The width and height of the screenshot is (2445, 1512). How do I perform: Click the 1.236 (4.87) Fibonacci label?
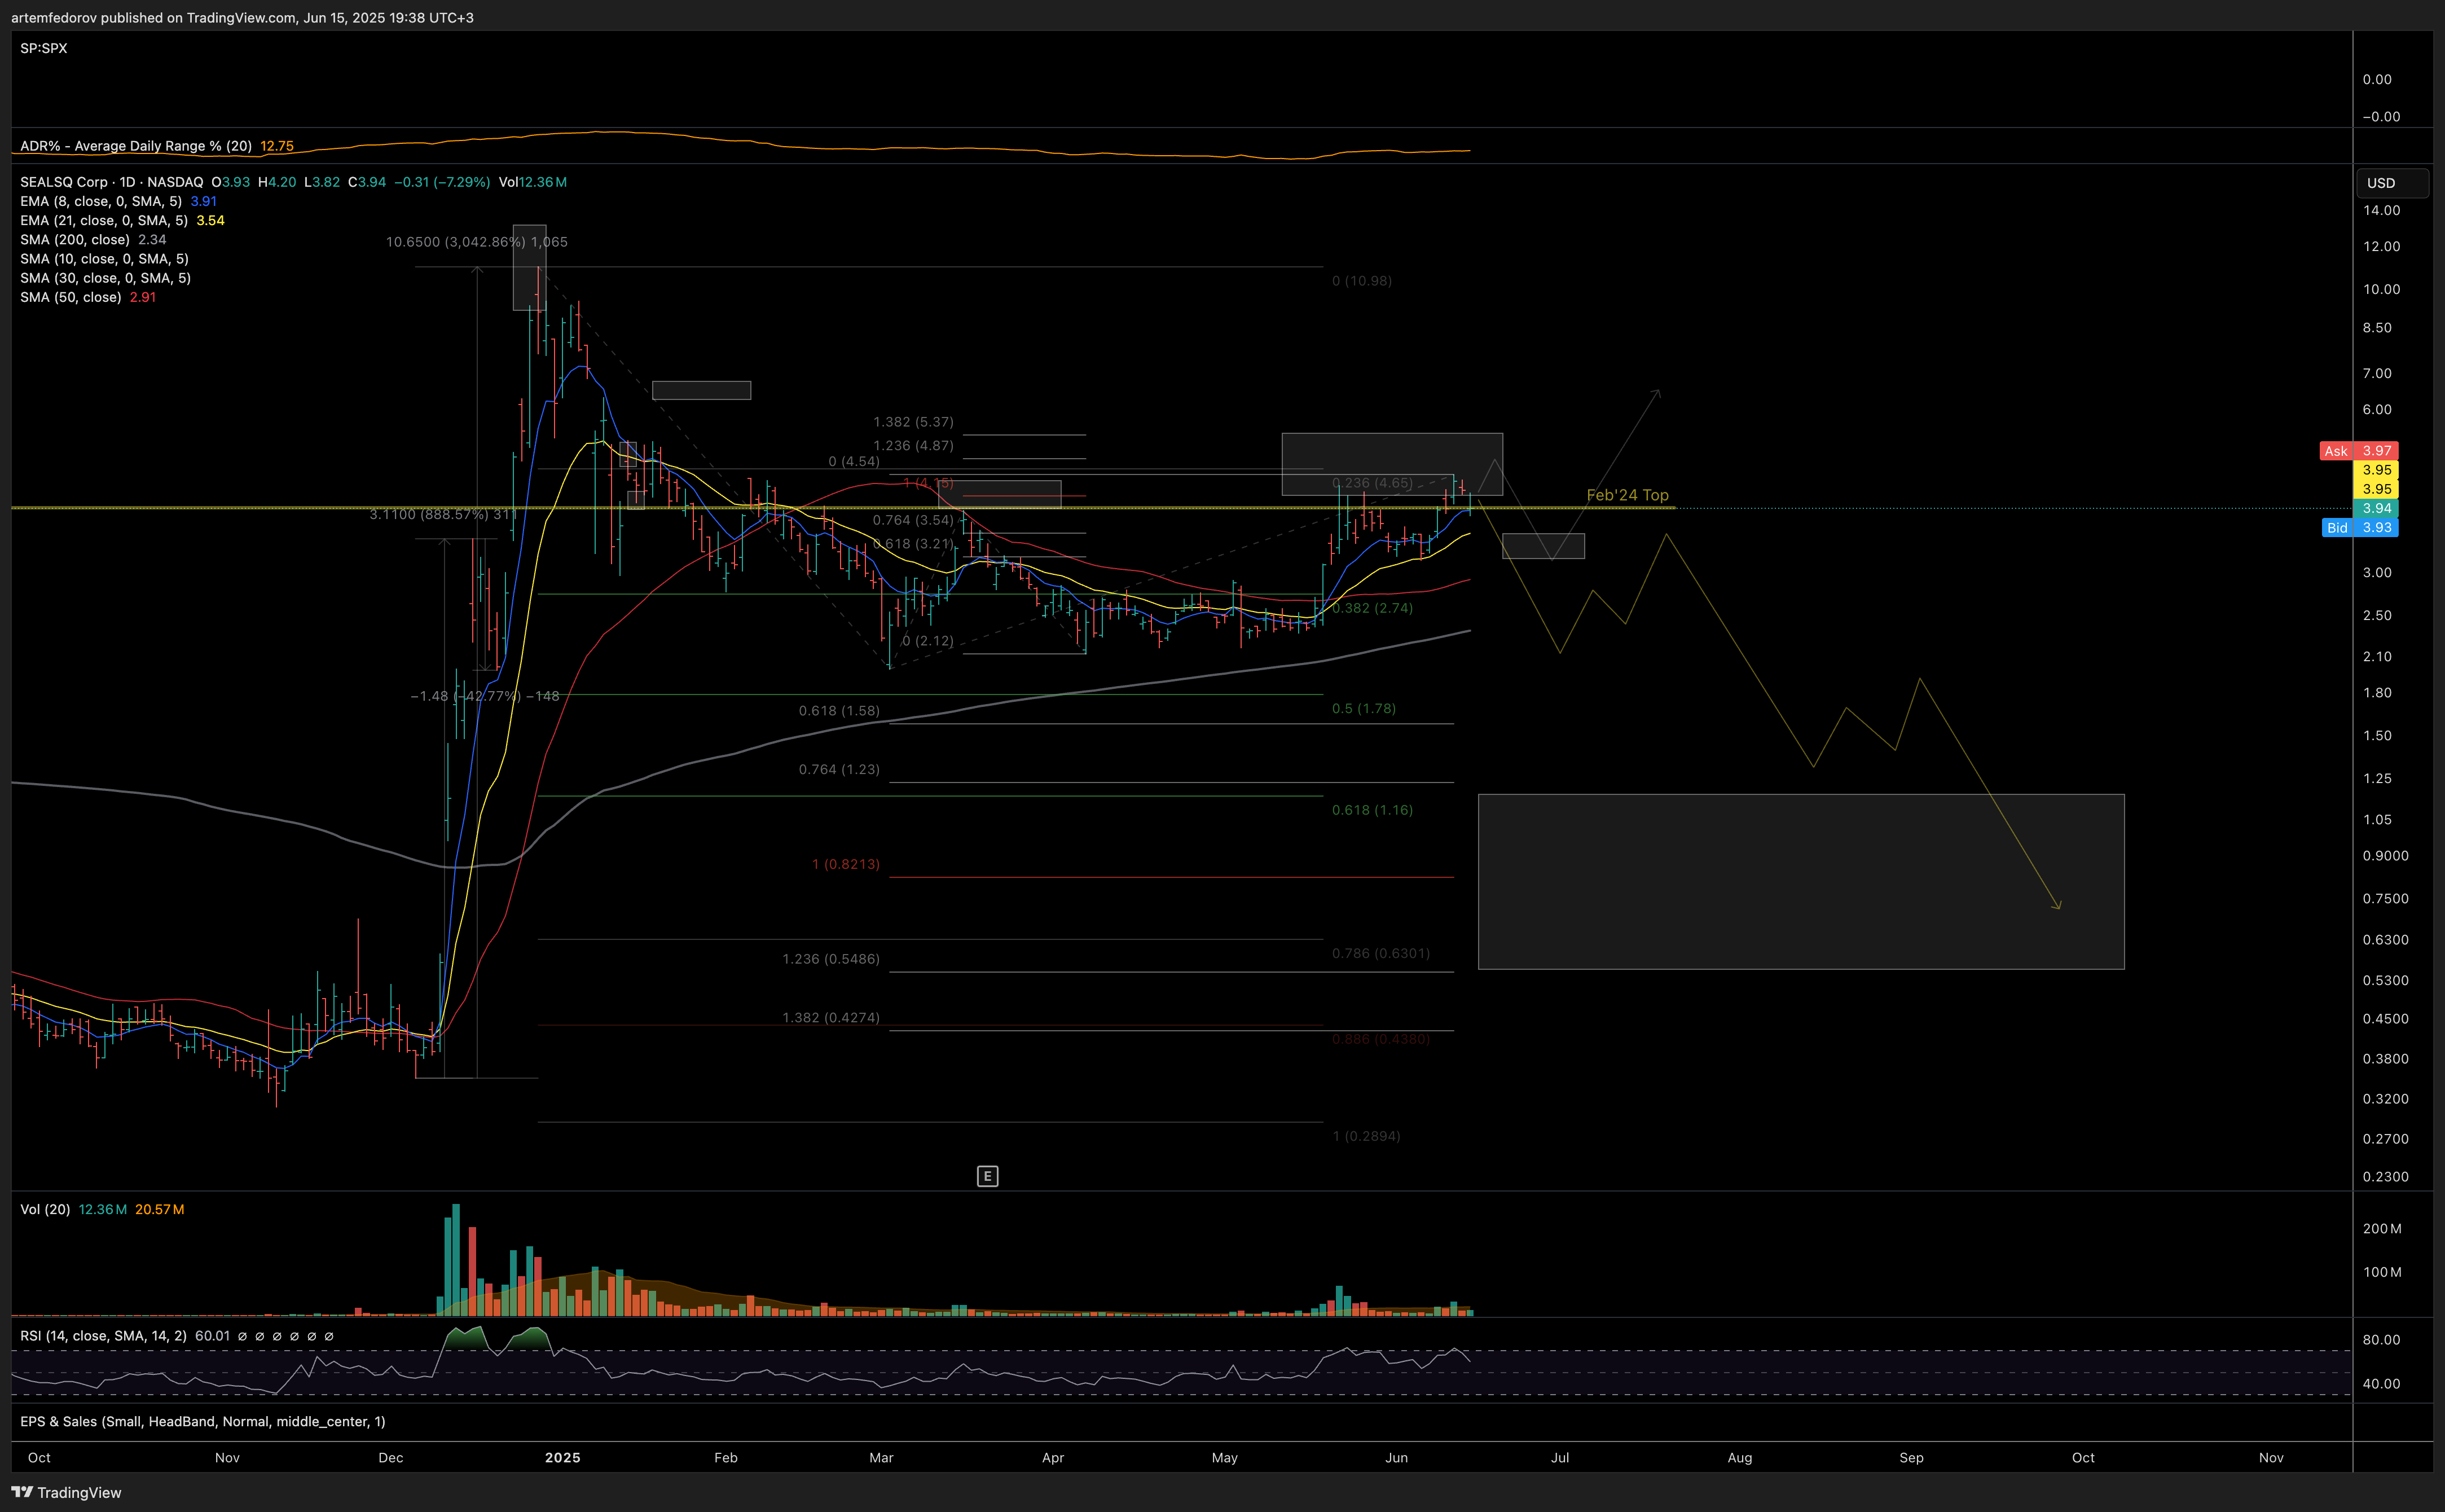[x=913, y=446]
